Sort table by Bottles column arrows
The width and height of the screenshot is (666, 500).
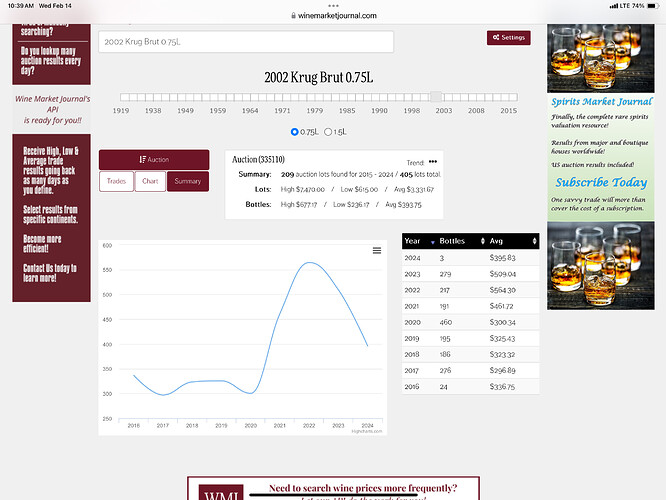point(483,241)
